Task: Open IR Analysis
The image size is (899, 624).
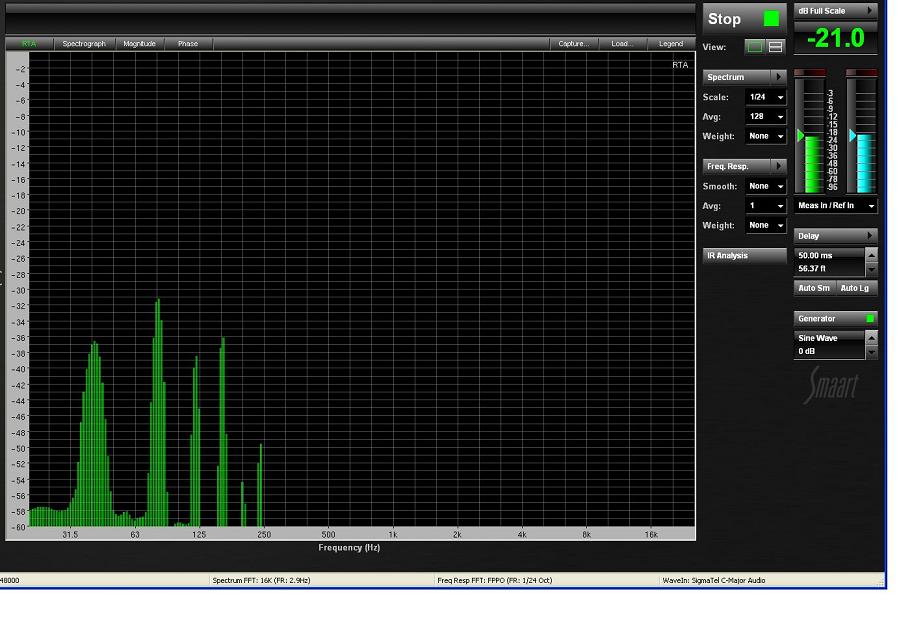Action: point(745,255)
